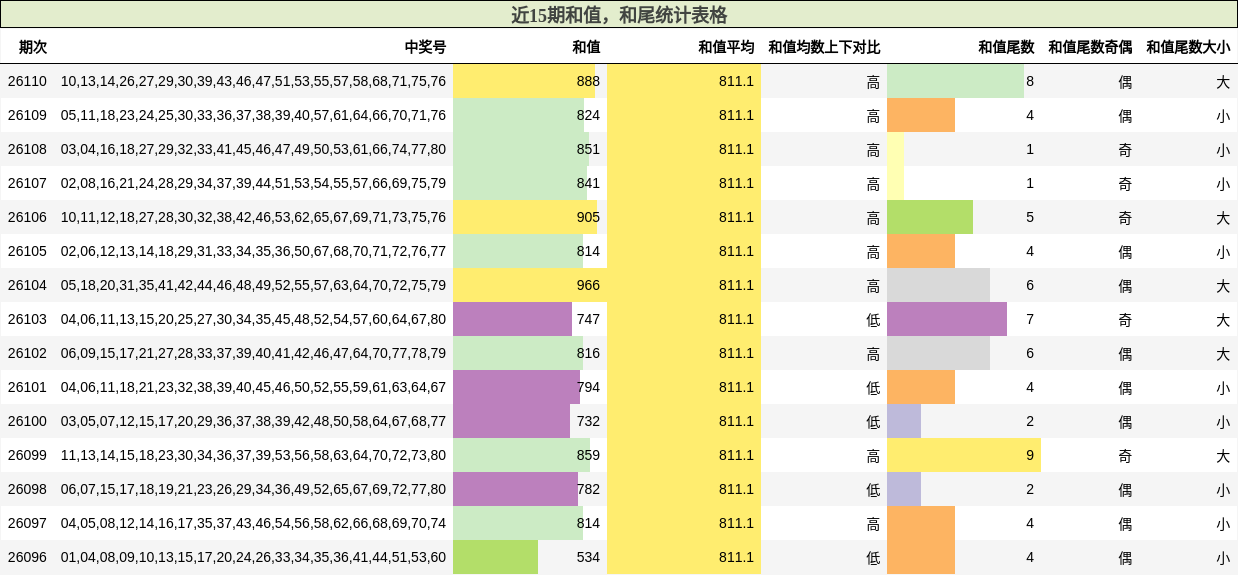The width and height of the screenshot is (1238, 575).
Task: Click sum value 747
Action: click(588, 319)
